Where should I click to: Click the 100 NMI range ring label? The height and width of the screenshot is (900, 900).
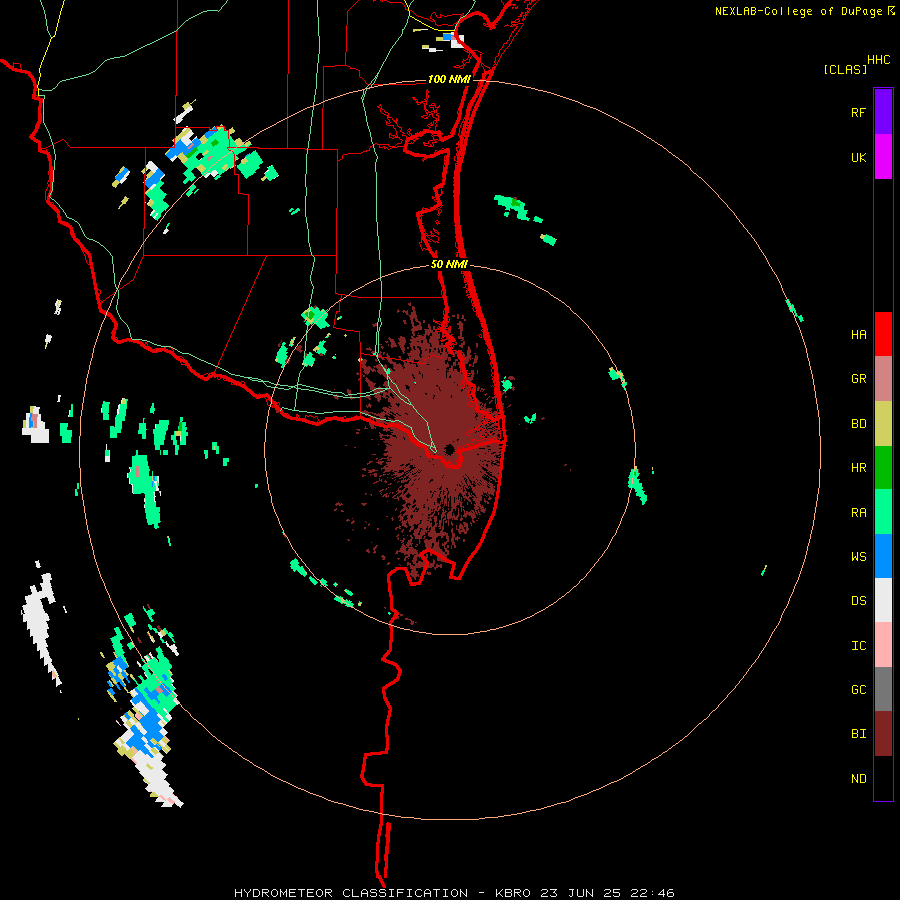tap(449, 79)
